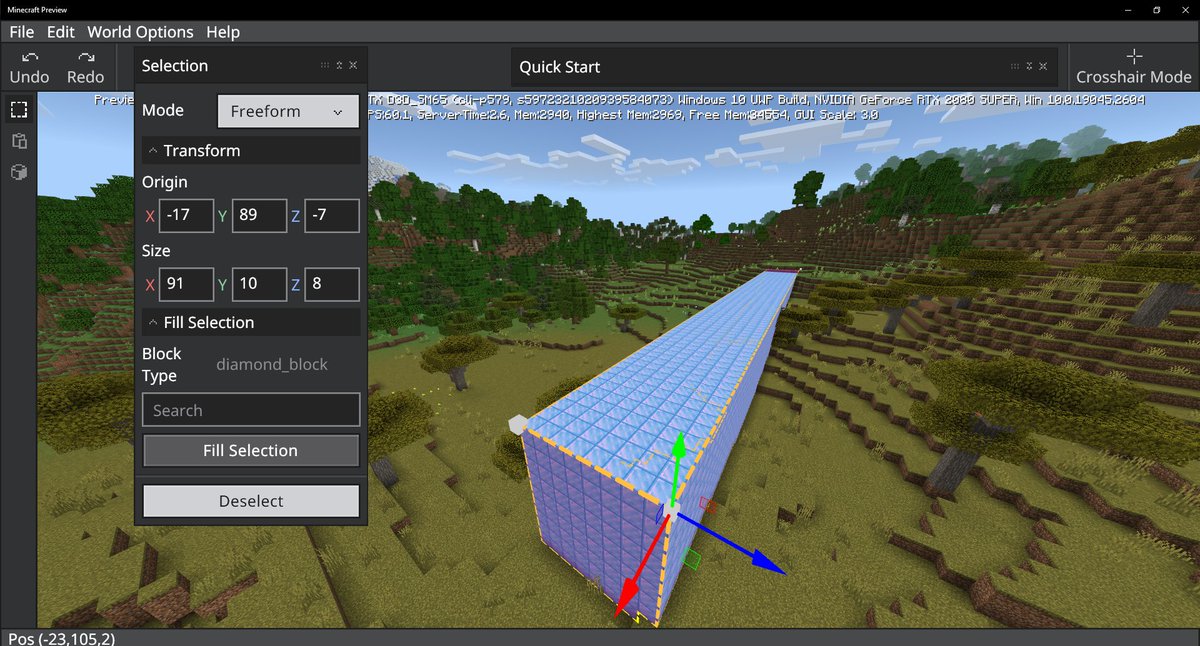Screen dimensions: 1200x646
Task: Close the Minecraft Preview window
Action: coord(1185,9)
